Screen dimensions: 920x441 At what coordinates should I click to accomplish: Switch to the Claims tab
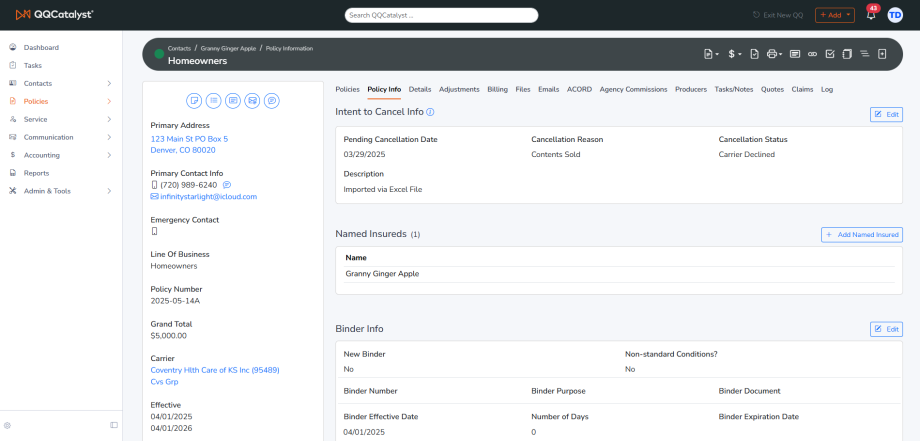tap(802, 89)
